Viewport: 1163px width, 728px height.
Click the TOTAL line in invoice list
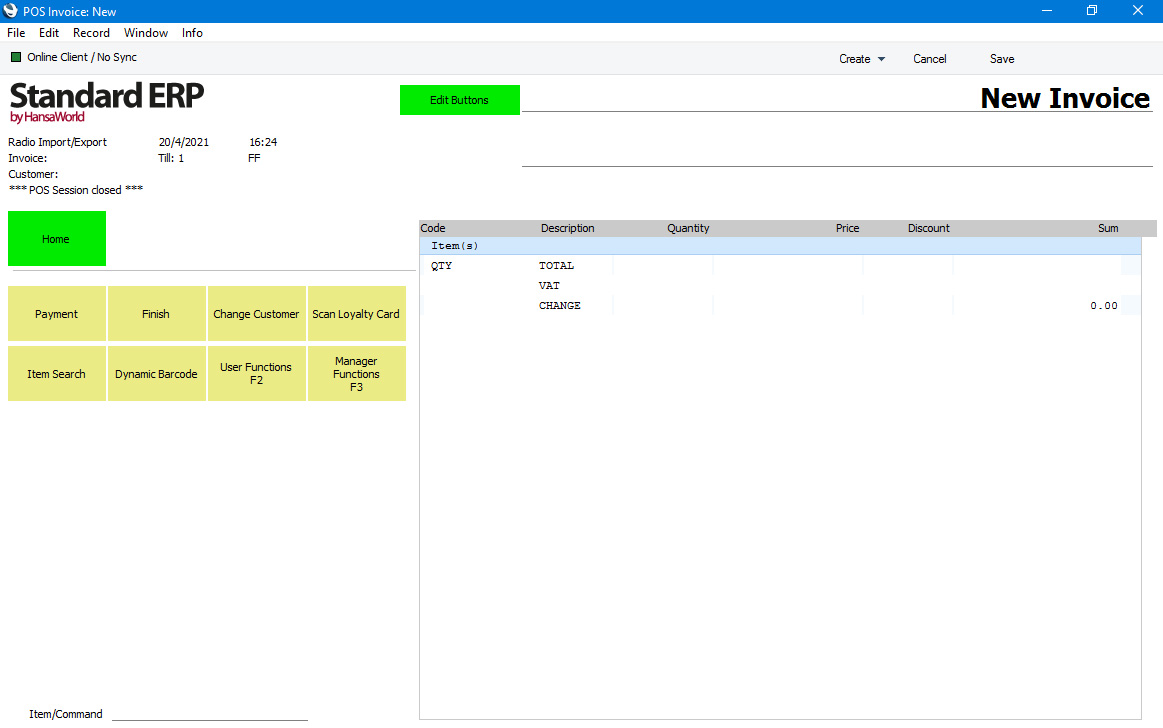click(556, 265)
